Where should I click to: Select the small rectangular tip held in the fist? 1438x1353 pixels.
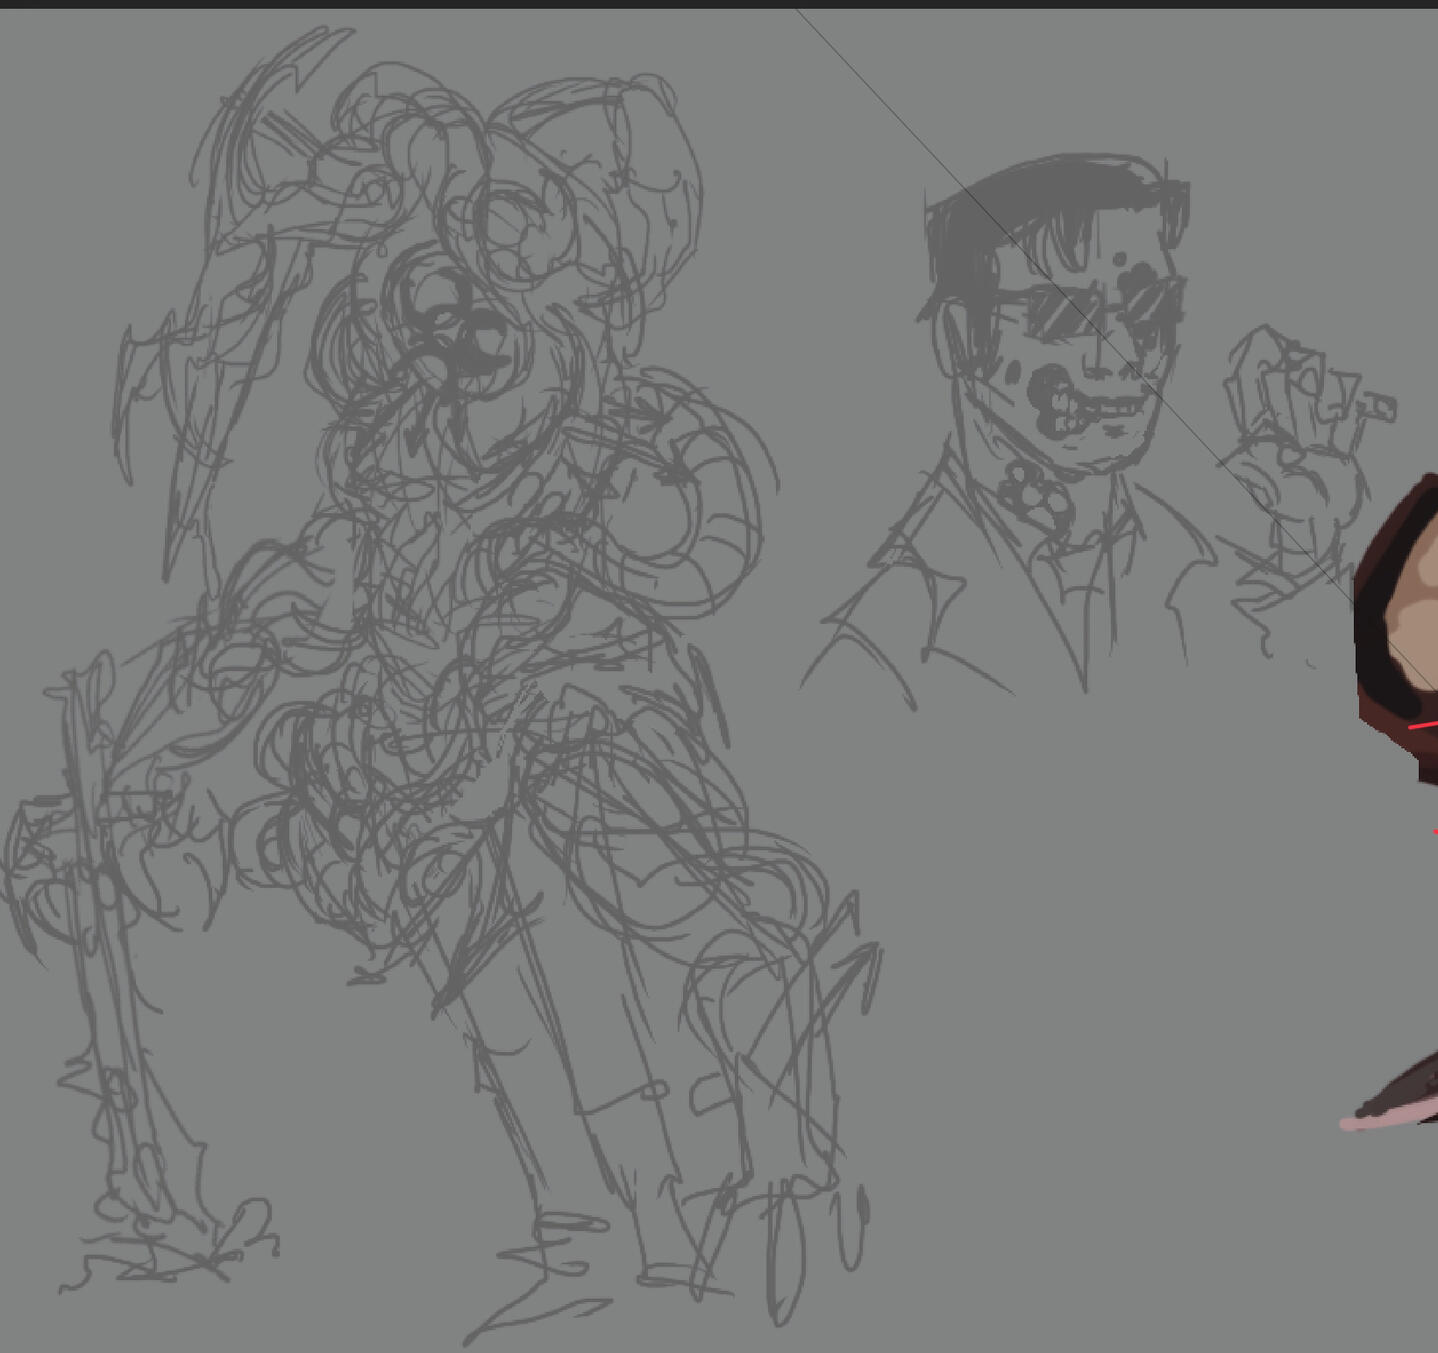1380,407
